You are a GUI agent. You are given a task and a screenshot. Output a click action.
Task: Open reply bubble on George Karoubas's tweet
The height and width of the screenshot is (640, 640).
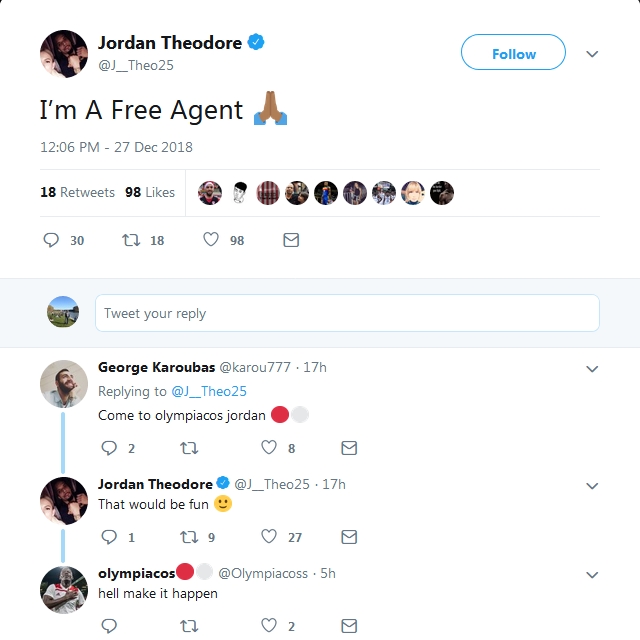pos(109,448)
